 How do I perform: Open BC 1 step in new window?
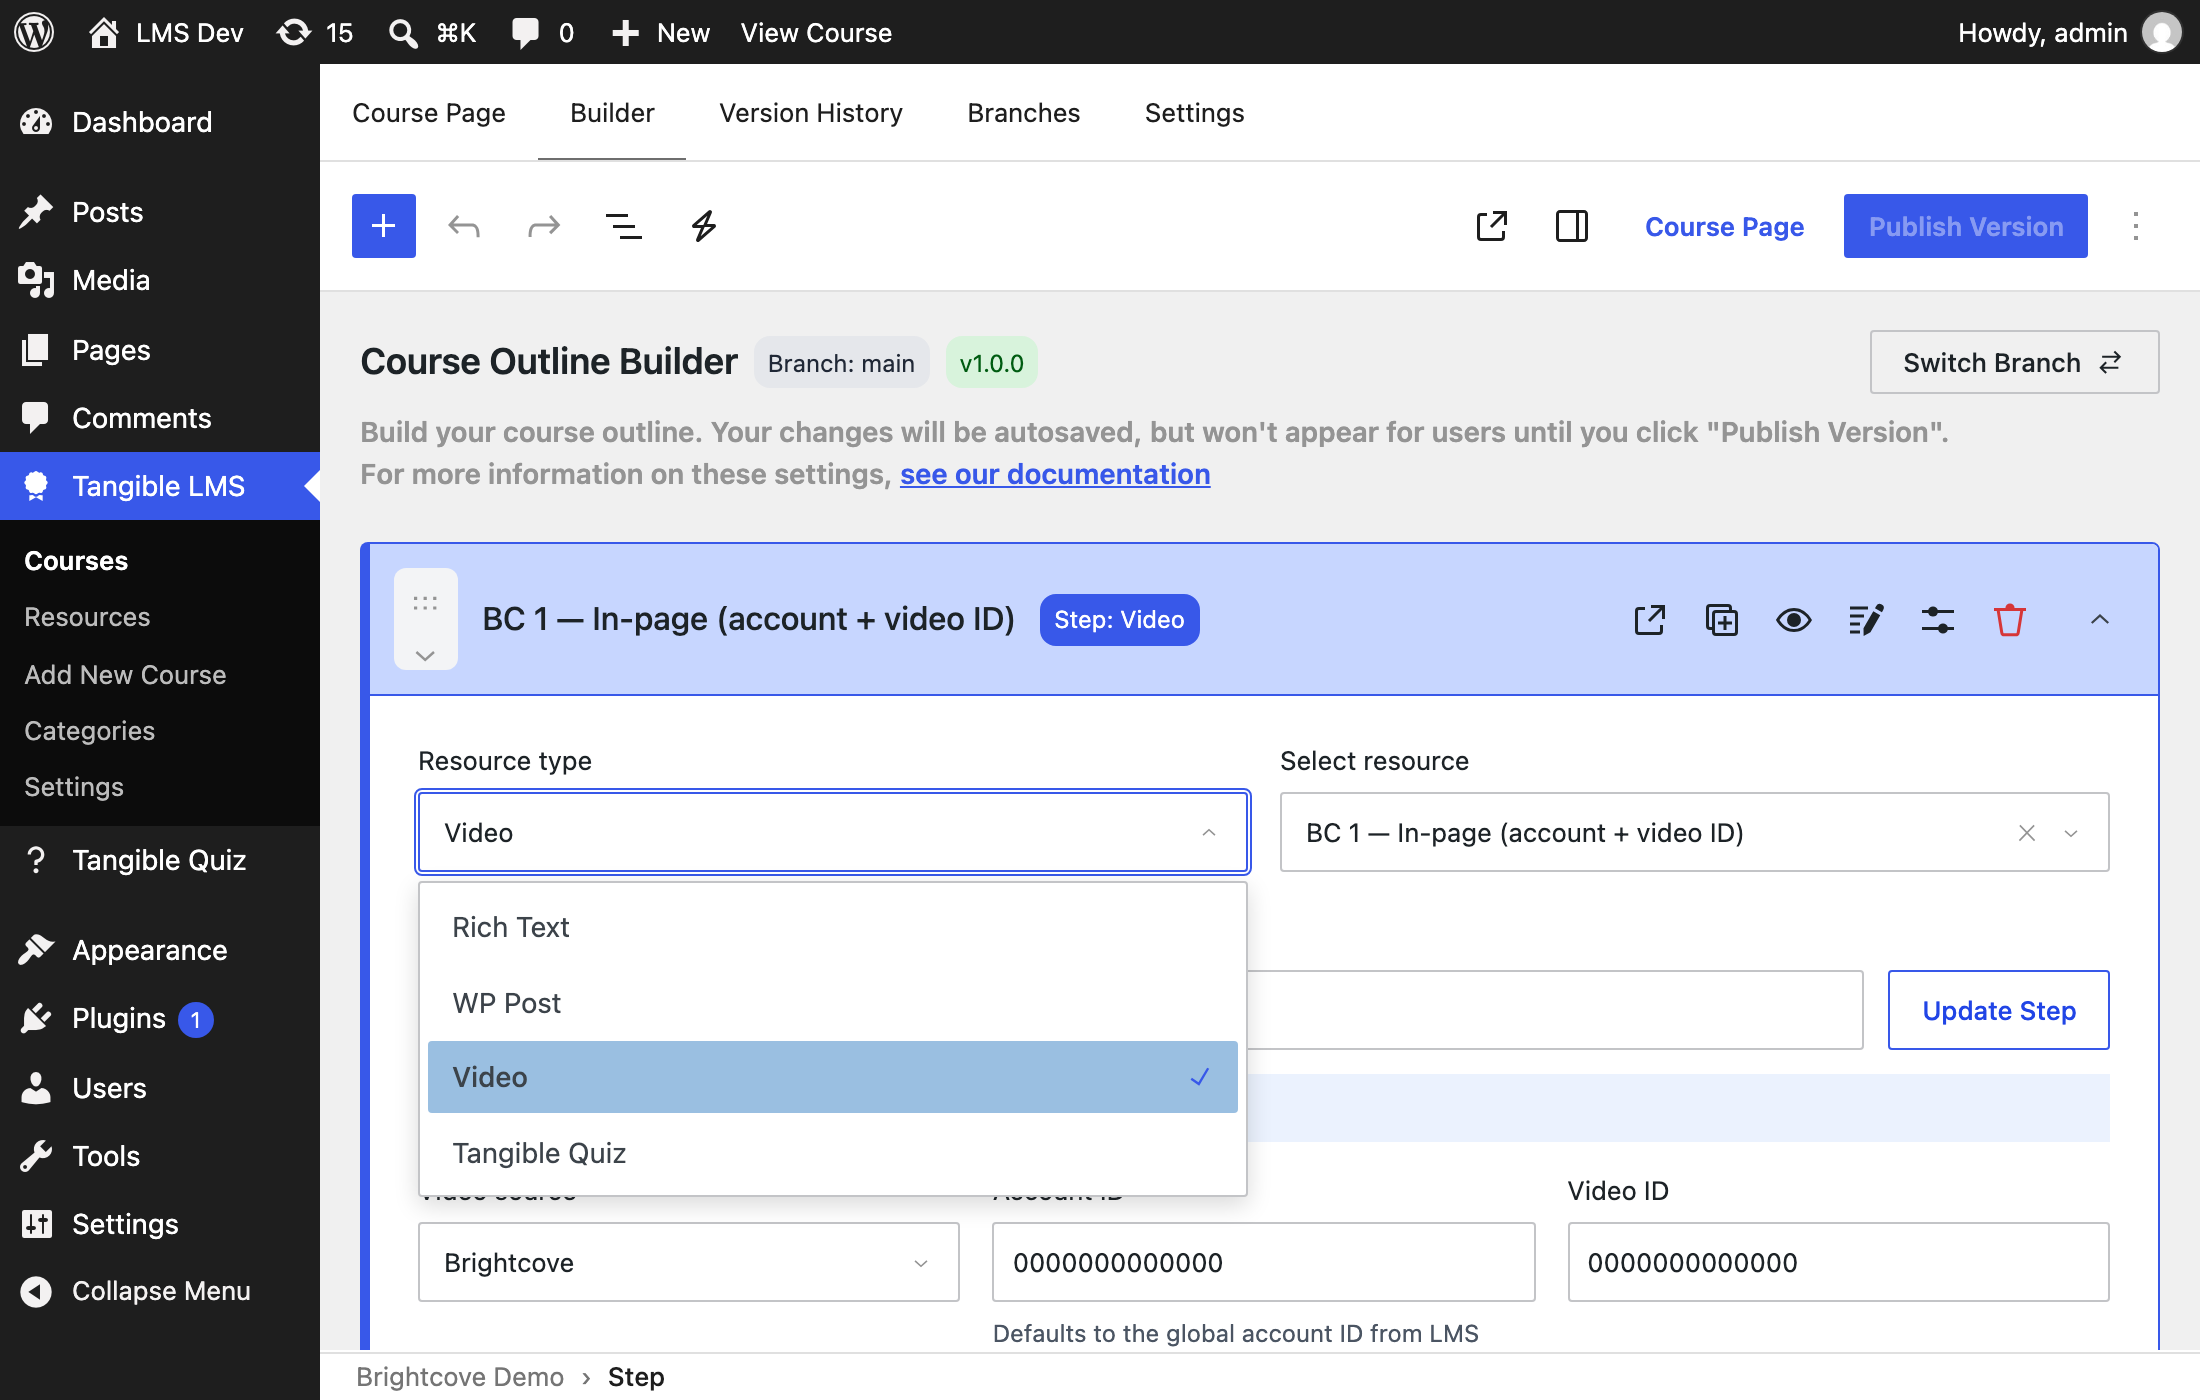[x=1650, y=620]
